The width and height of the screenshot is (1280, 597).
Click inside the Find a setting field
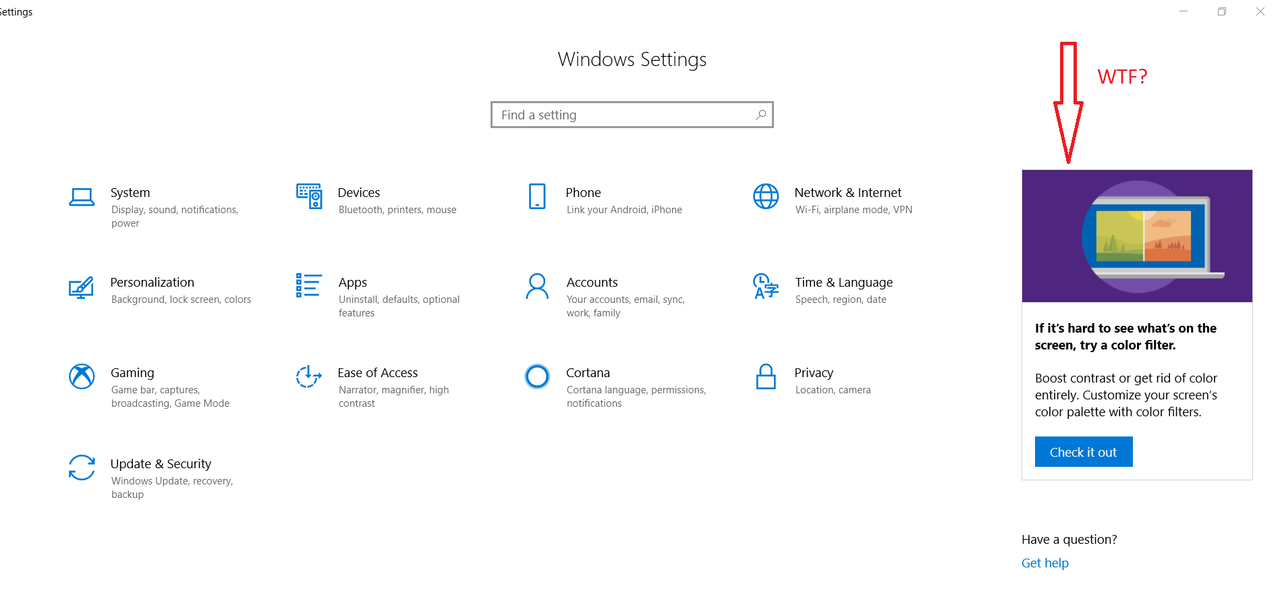632,115
